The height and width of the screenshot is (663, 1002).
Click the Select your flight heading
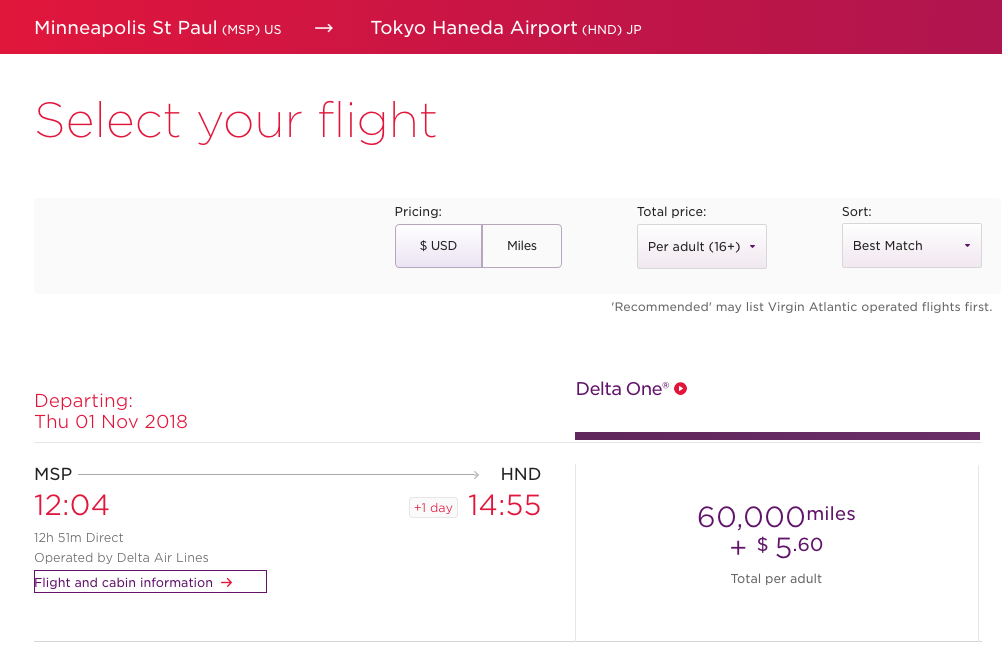[x=236, y=120]
